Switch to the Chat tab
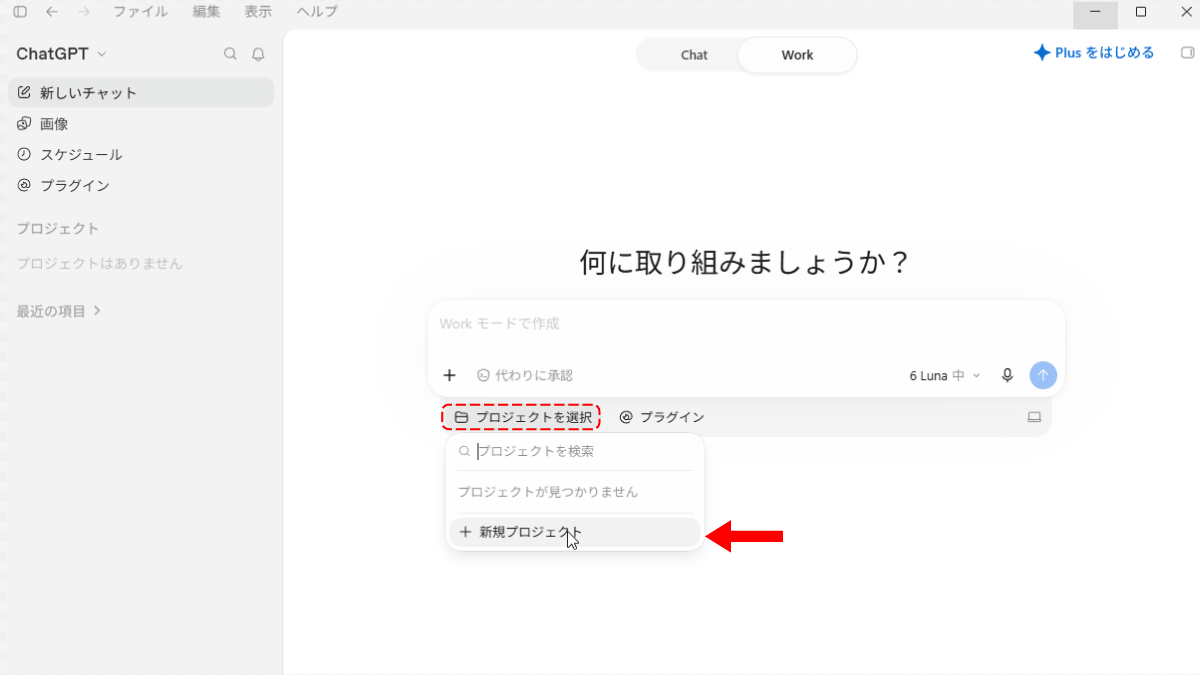The image size is (1200, 675). pyautogui.click(x=694, y=55)
